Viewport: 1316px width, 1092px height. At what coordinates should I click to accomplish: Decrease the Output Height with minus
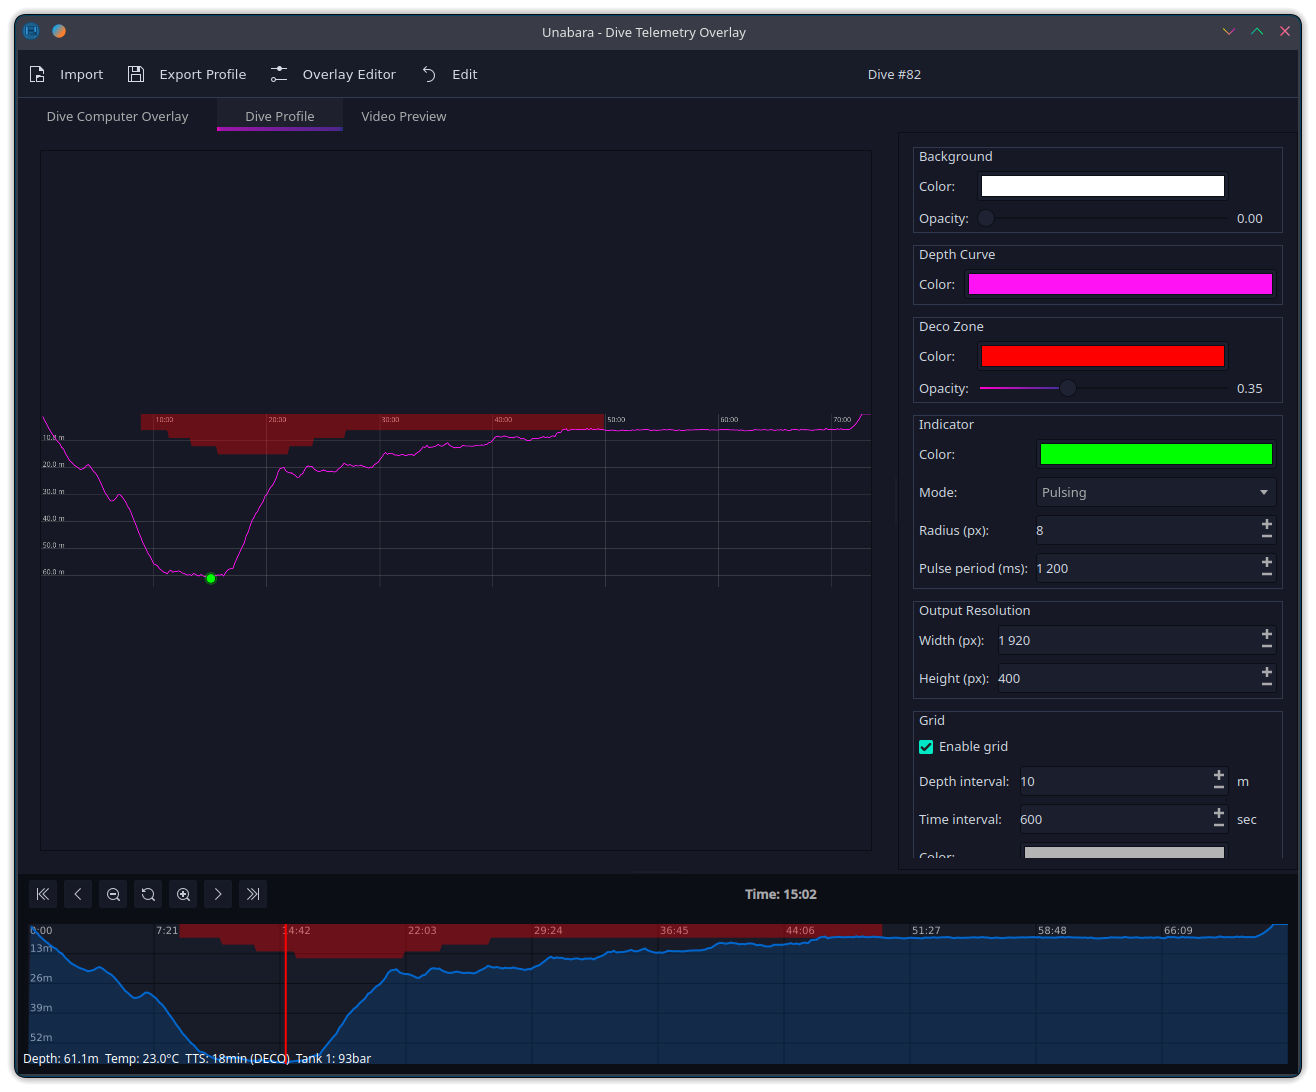pos(1267,685)
